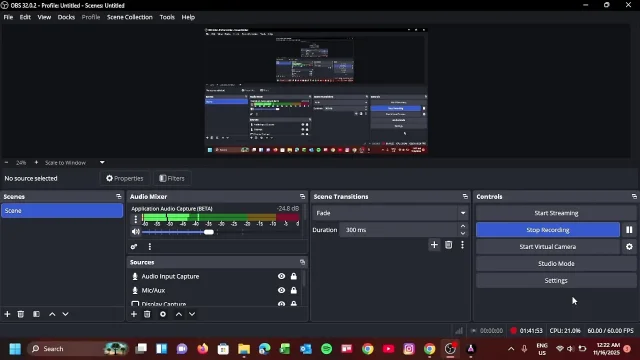Enable Studio Mode button

pos(556,264)
